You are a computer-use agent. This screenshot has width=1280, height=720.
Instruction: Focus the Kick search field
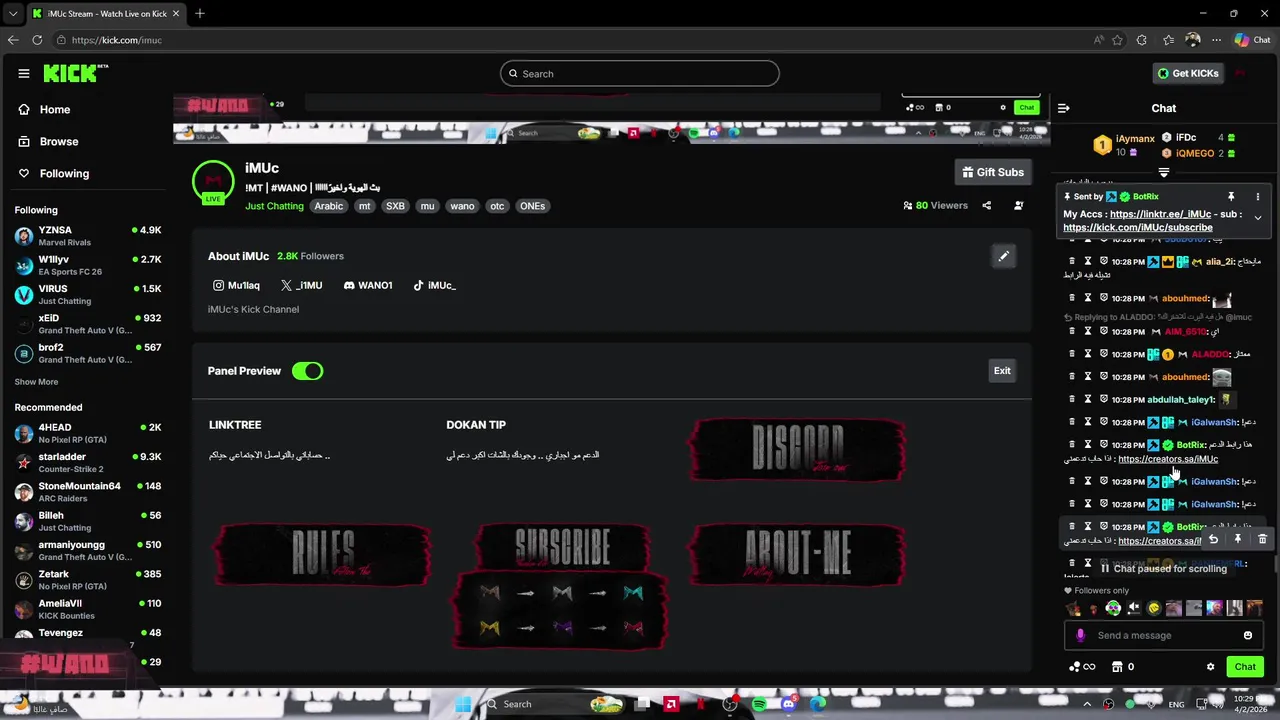(x=640, y=73)
